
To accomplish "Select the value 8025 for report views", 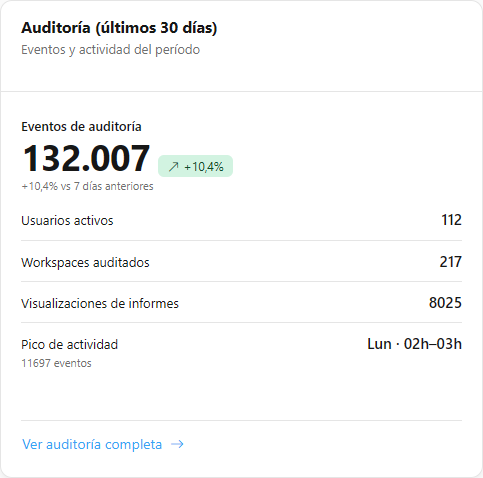I will [x=445, y=303].
